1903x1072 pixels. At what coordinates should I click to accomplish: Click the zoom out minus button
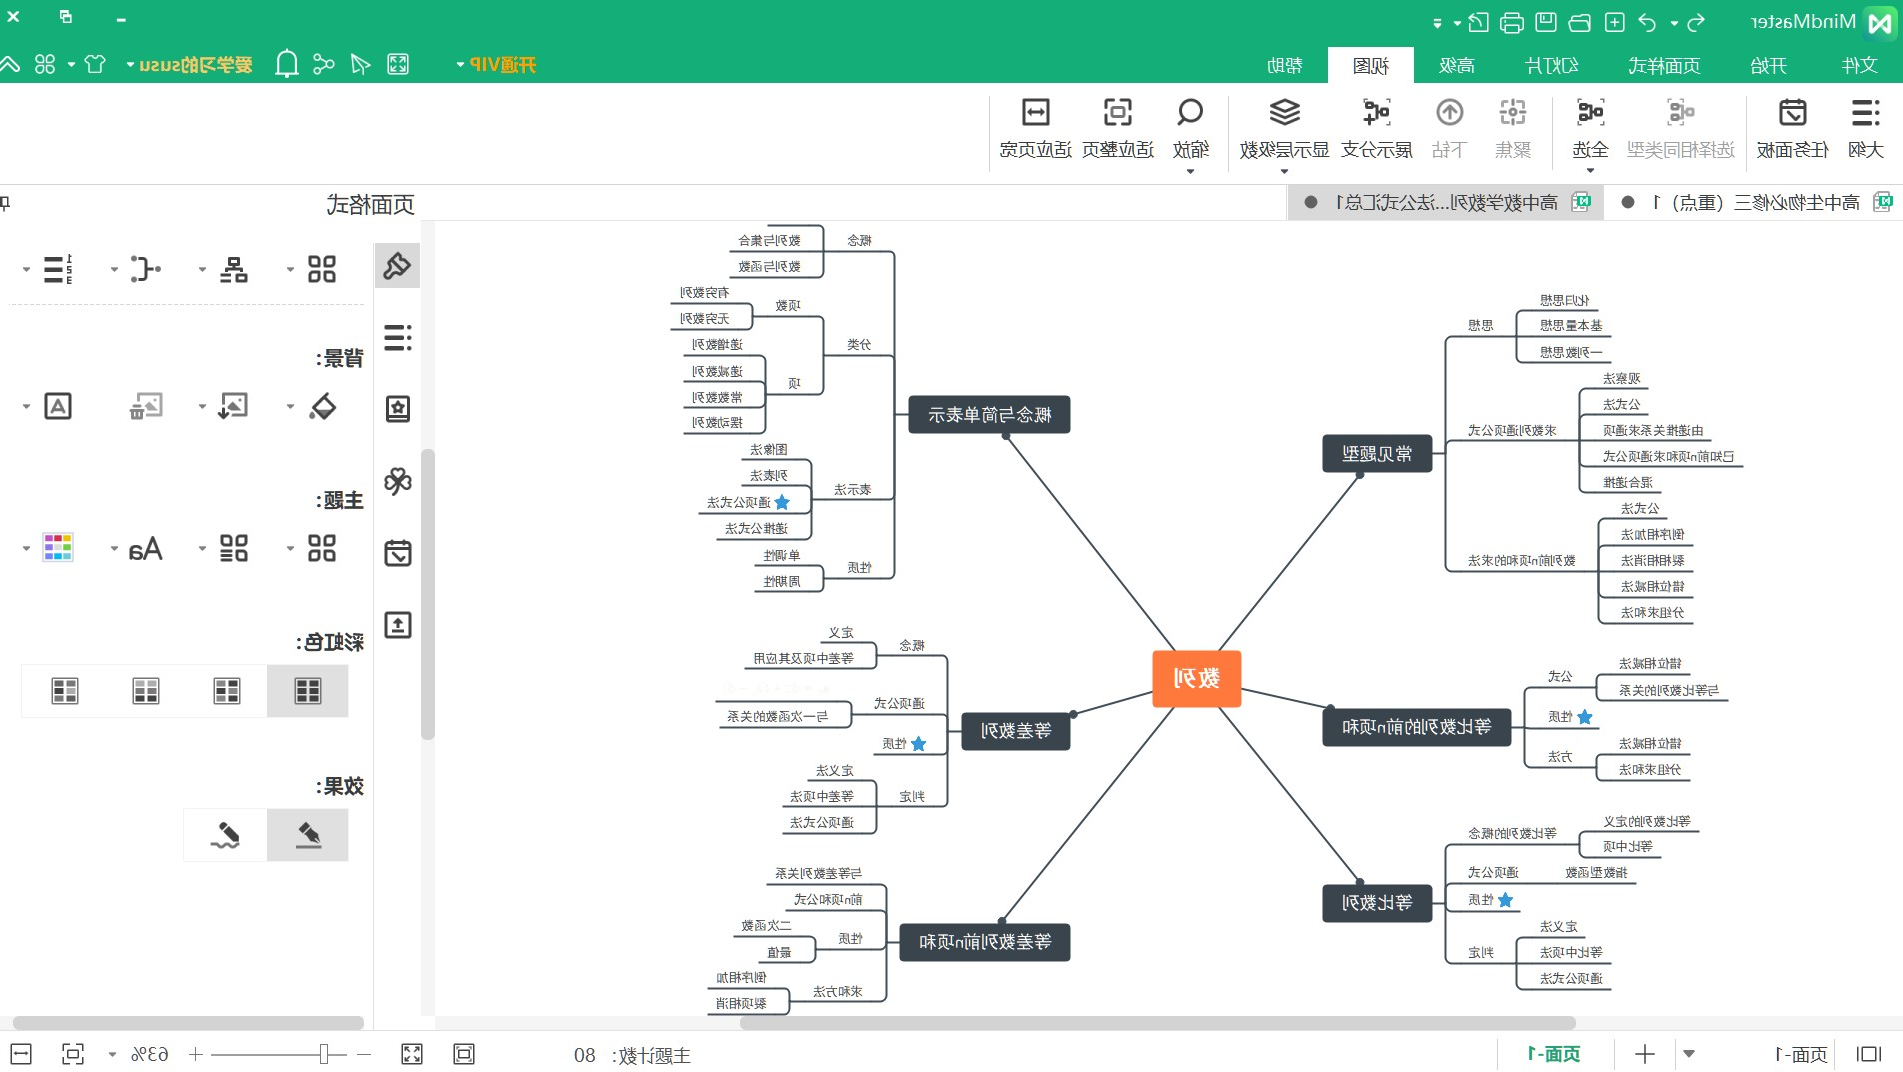[x=364, y=1054]
